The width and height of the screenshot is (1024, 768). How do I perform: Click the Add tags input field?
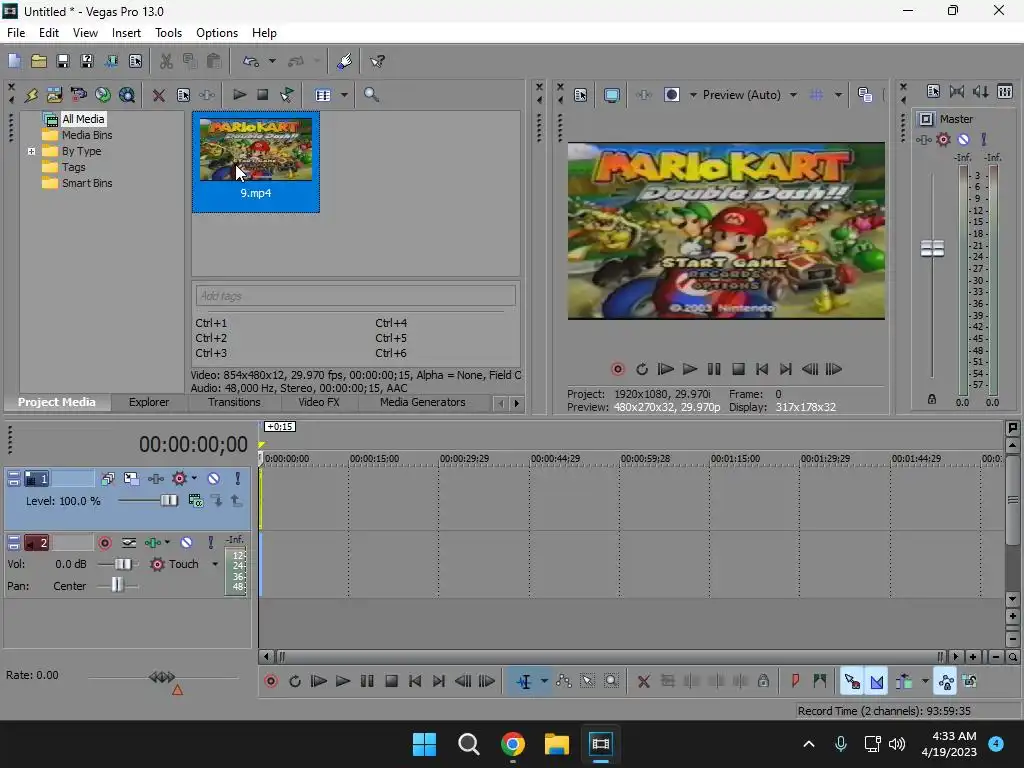(x=355, y=296)
